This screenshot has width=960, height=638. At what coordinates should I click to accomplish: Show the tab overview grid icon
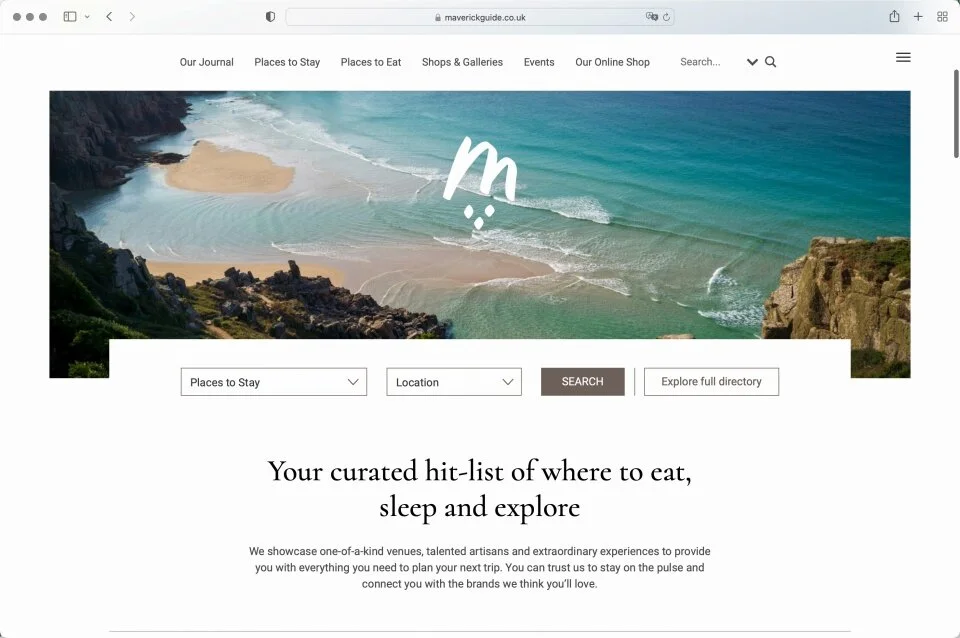(942, 17)
